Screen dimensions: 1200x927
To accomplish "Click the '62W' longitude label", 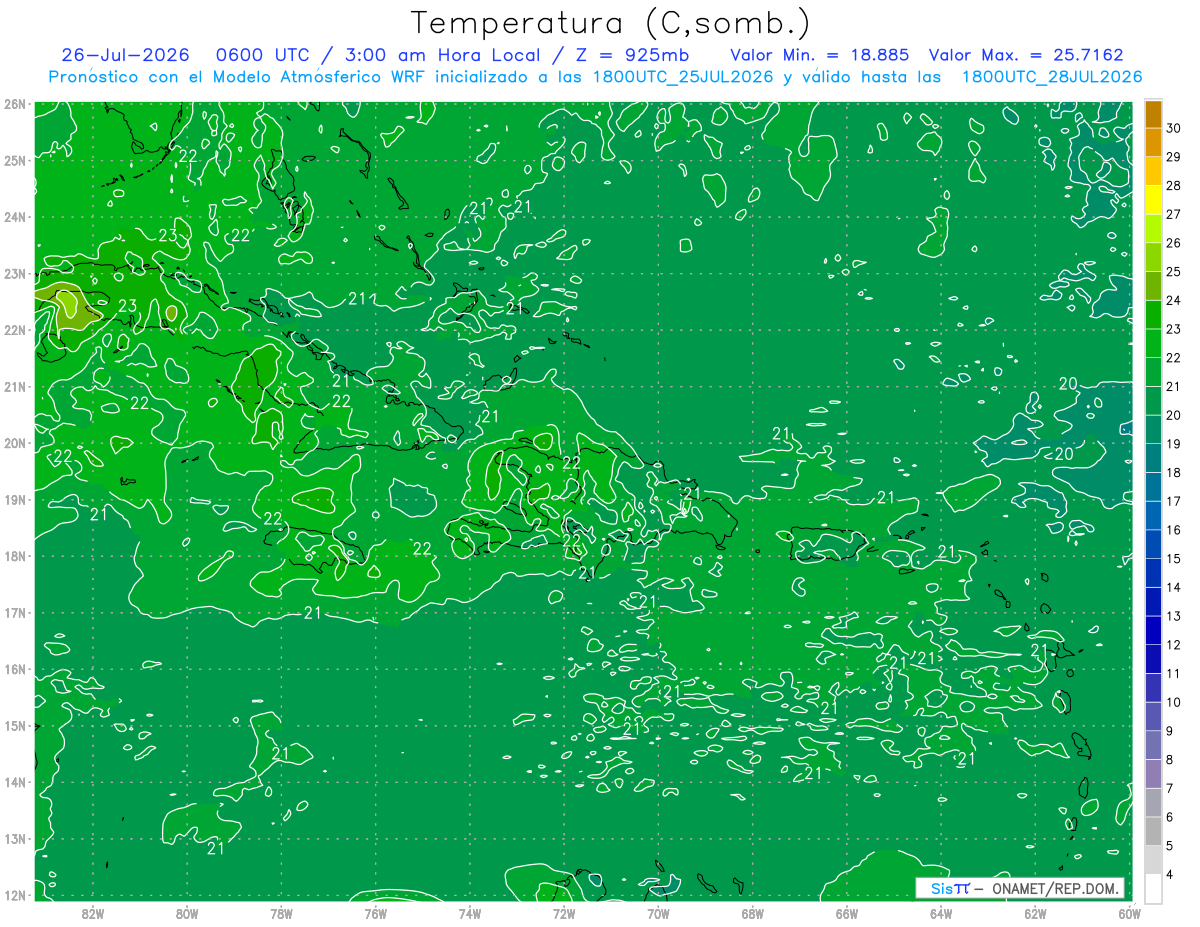I will click(x=1034, y=913).
